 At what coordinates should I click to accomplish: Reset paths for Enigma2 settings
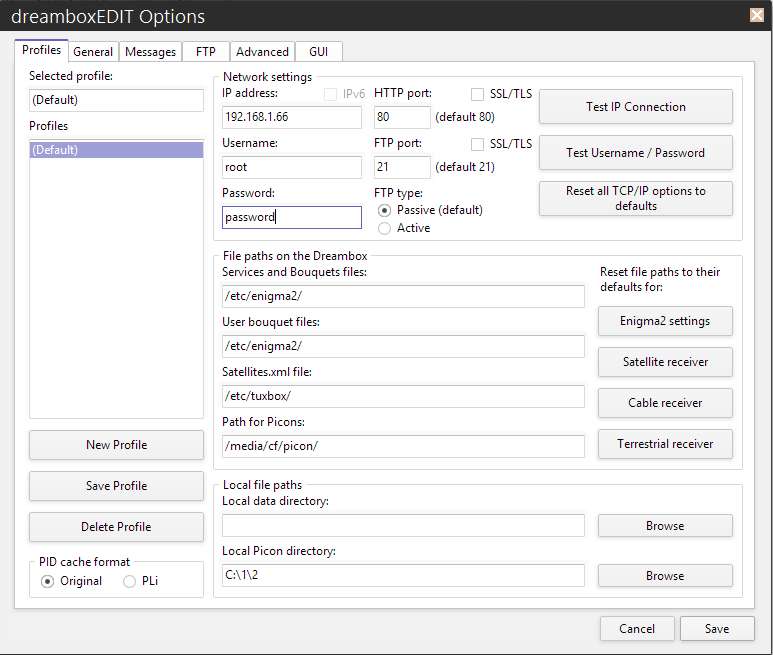point(665,321)
